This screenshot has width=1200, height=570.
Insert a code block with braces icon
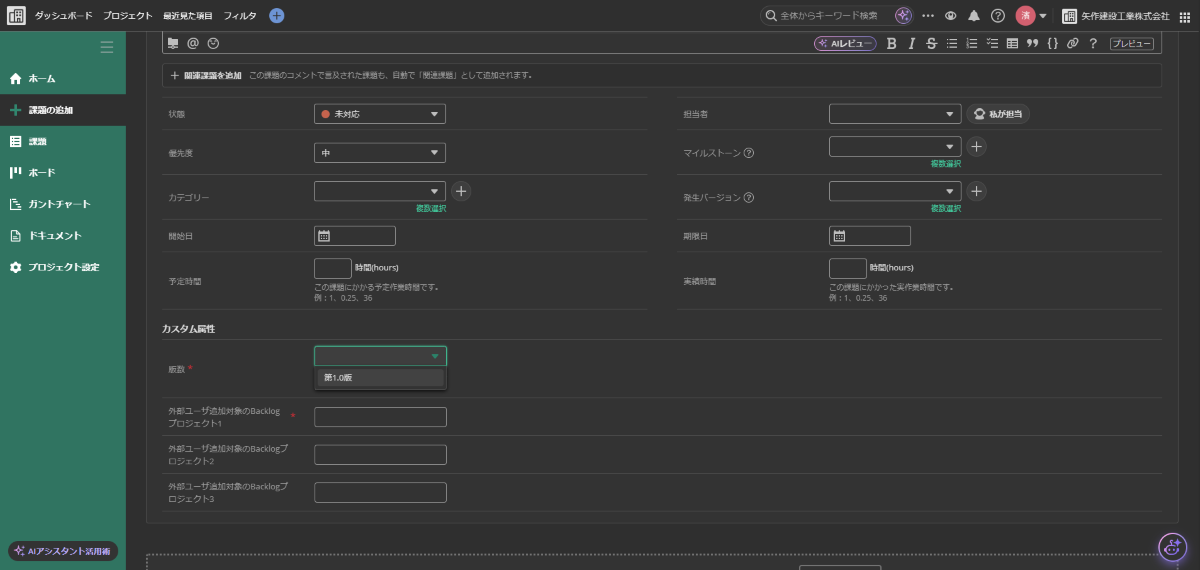(x=1052, y=43)
